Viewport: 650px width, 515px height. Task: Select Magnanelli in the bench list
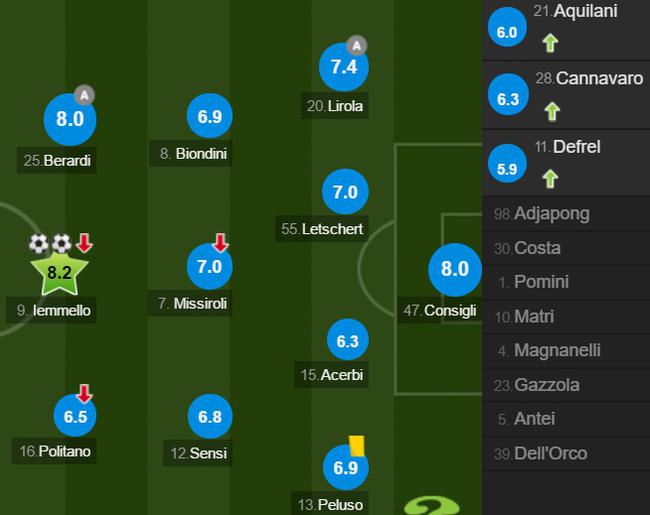[x=566, y=351]
